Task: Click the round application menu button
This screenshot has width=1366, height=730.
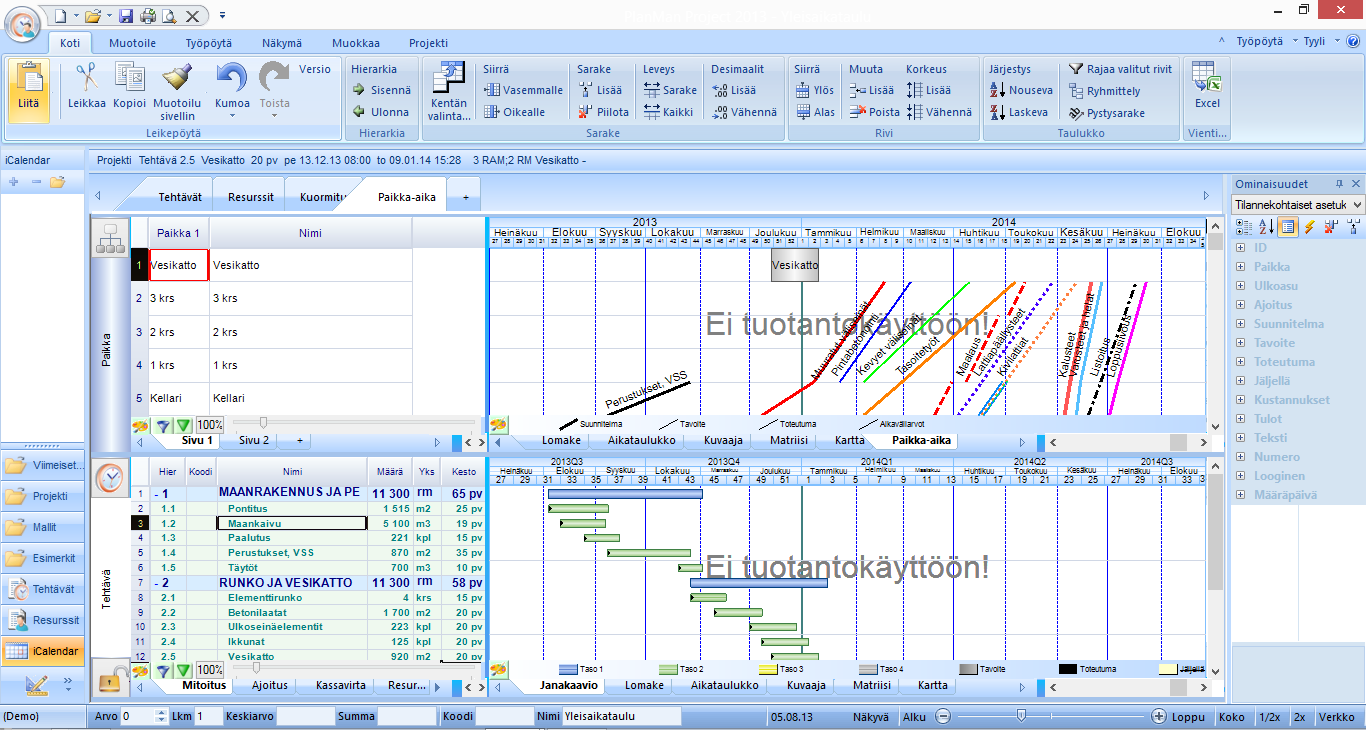Action: (23, 22)
